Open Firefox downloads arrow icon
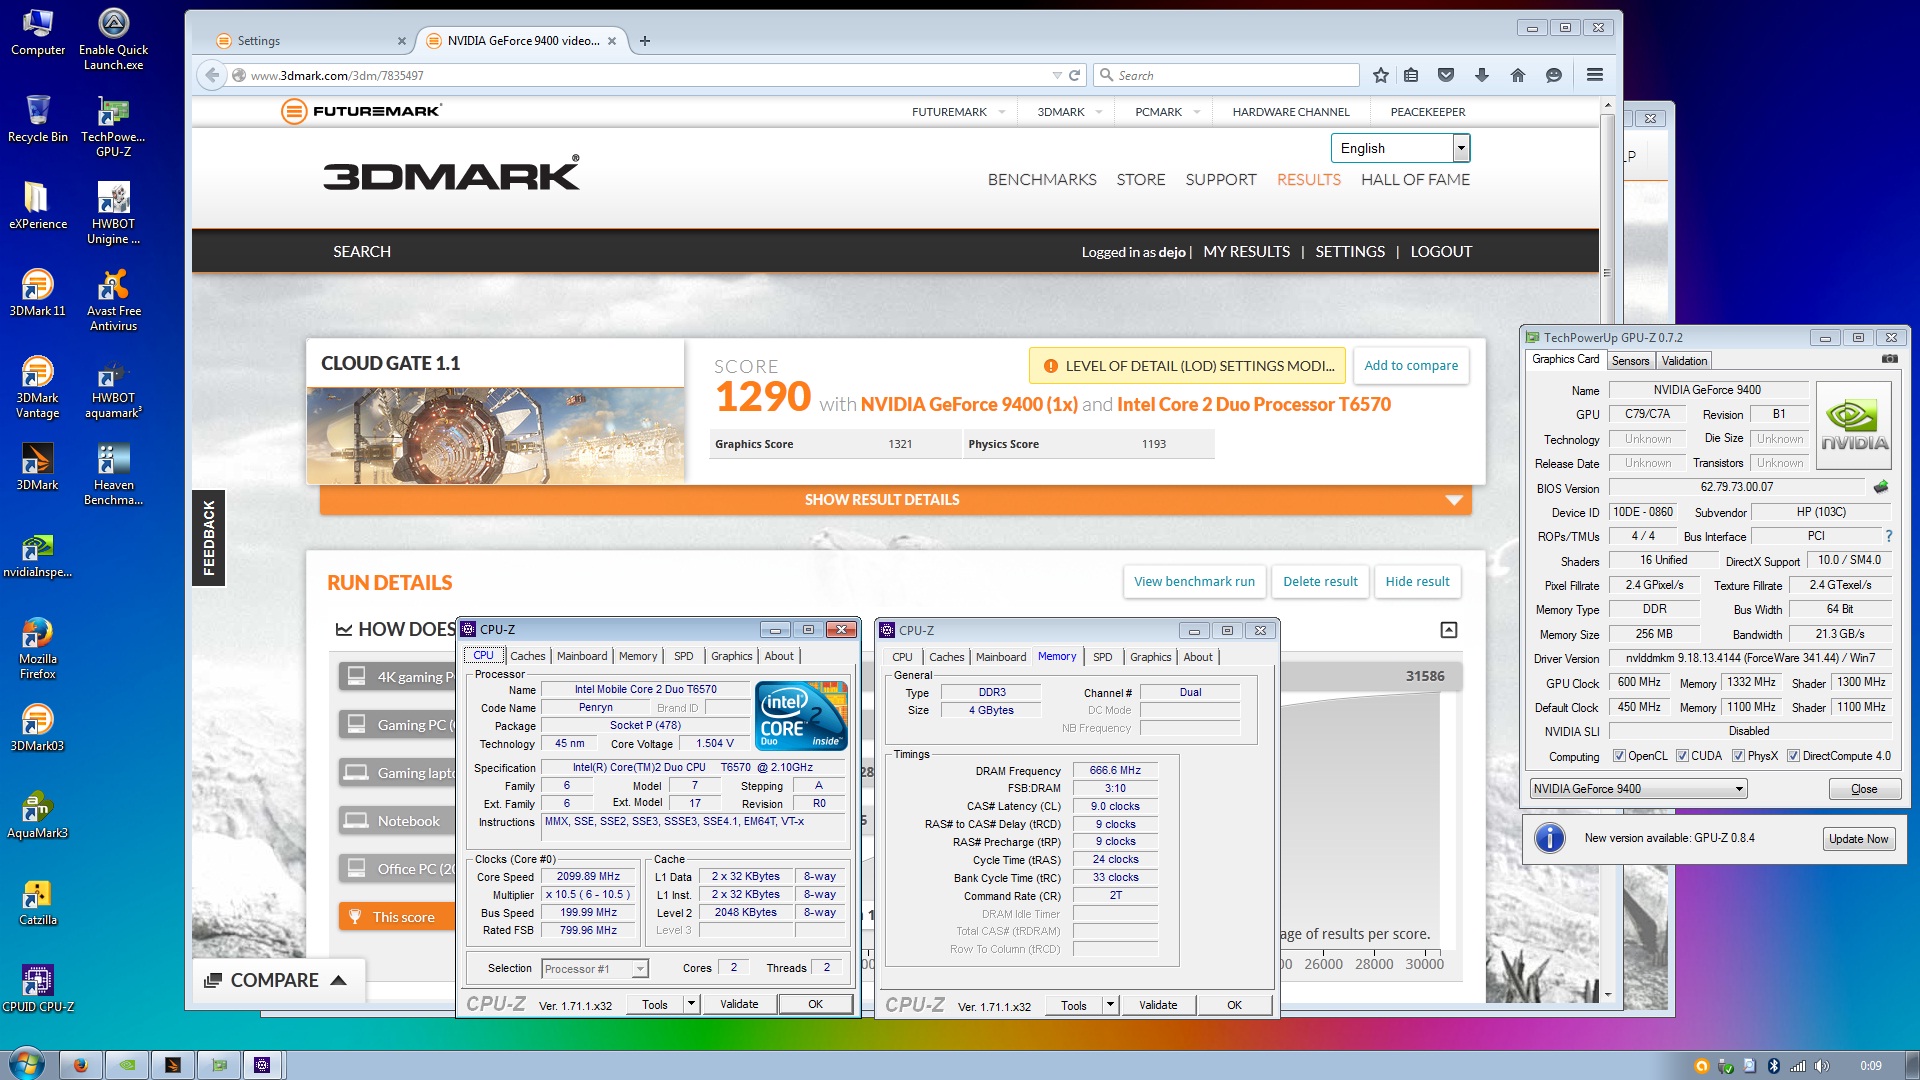This screenshot has width=1920, height=1080. pyautogui.click(x=1482, y=75)
